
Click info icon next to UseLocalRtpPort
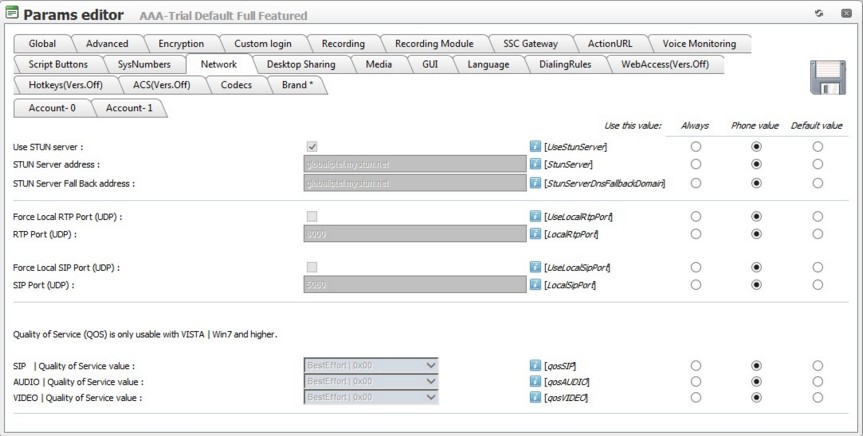tap(535, 216)
